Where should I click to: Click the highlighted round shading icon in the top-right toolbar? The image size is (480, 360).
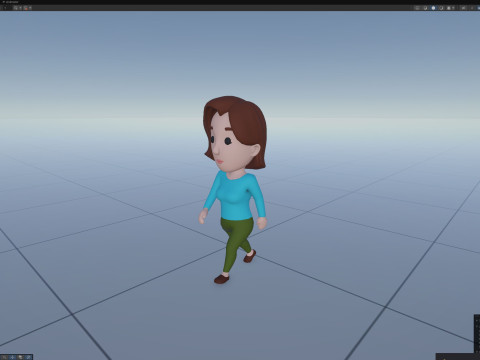pyautogui.click(x=433, y=8)
